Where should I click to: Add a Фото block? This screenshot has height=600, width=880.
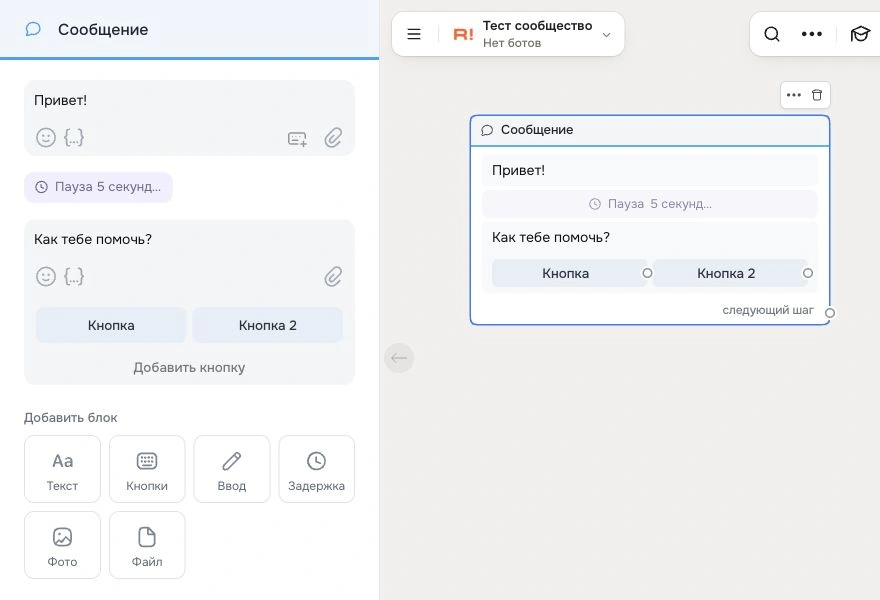[62, 545]
